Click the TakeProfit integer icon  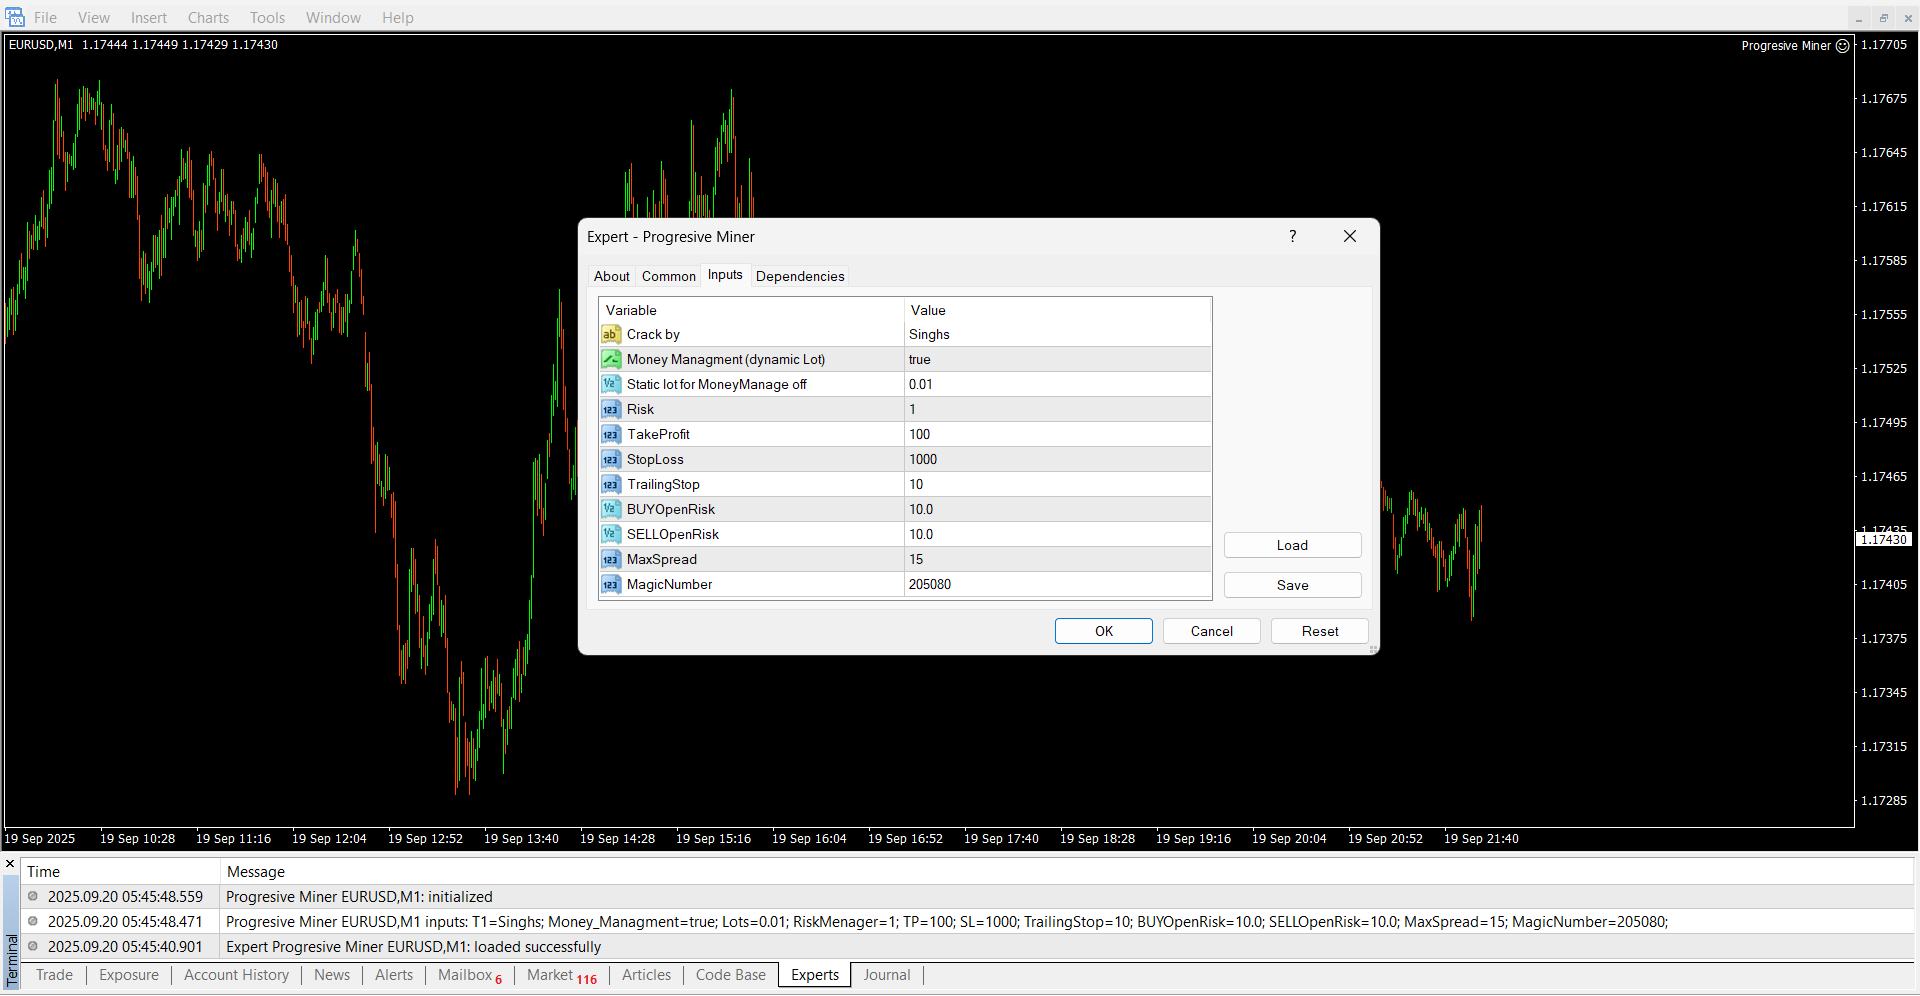(611, 434)
